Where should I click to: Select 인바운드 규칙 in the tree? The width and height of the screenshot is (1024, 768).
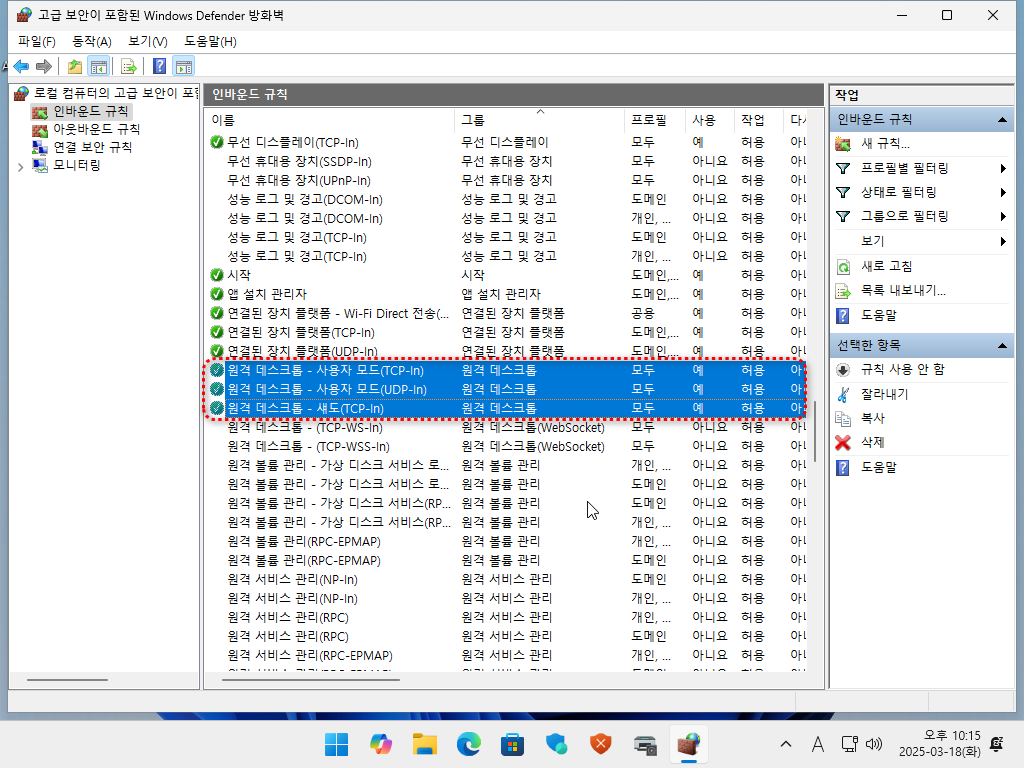(91, 111)
